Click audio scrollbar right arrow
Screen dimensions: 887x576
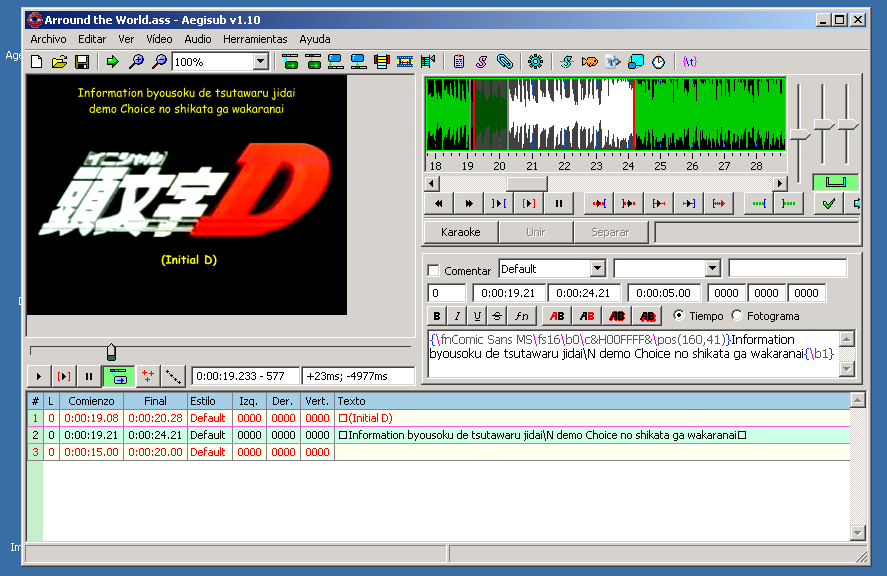pyautogui.click(x=780, y=183)
